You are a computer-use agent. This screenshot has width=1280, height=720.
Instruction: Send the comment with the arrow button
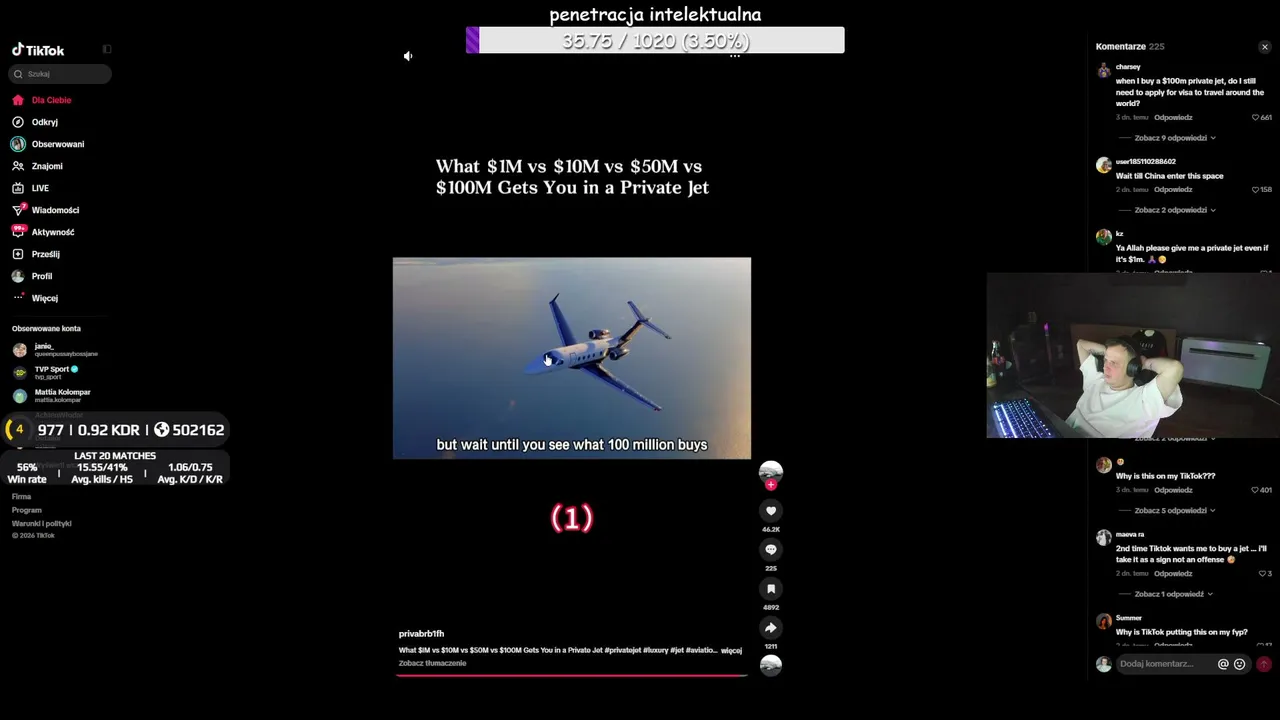[1264, 664]
